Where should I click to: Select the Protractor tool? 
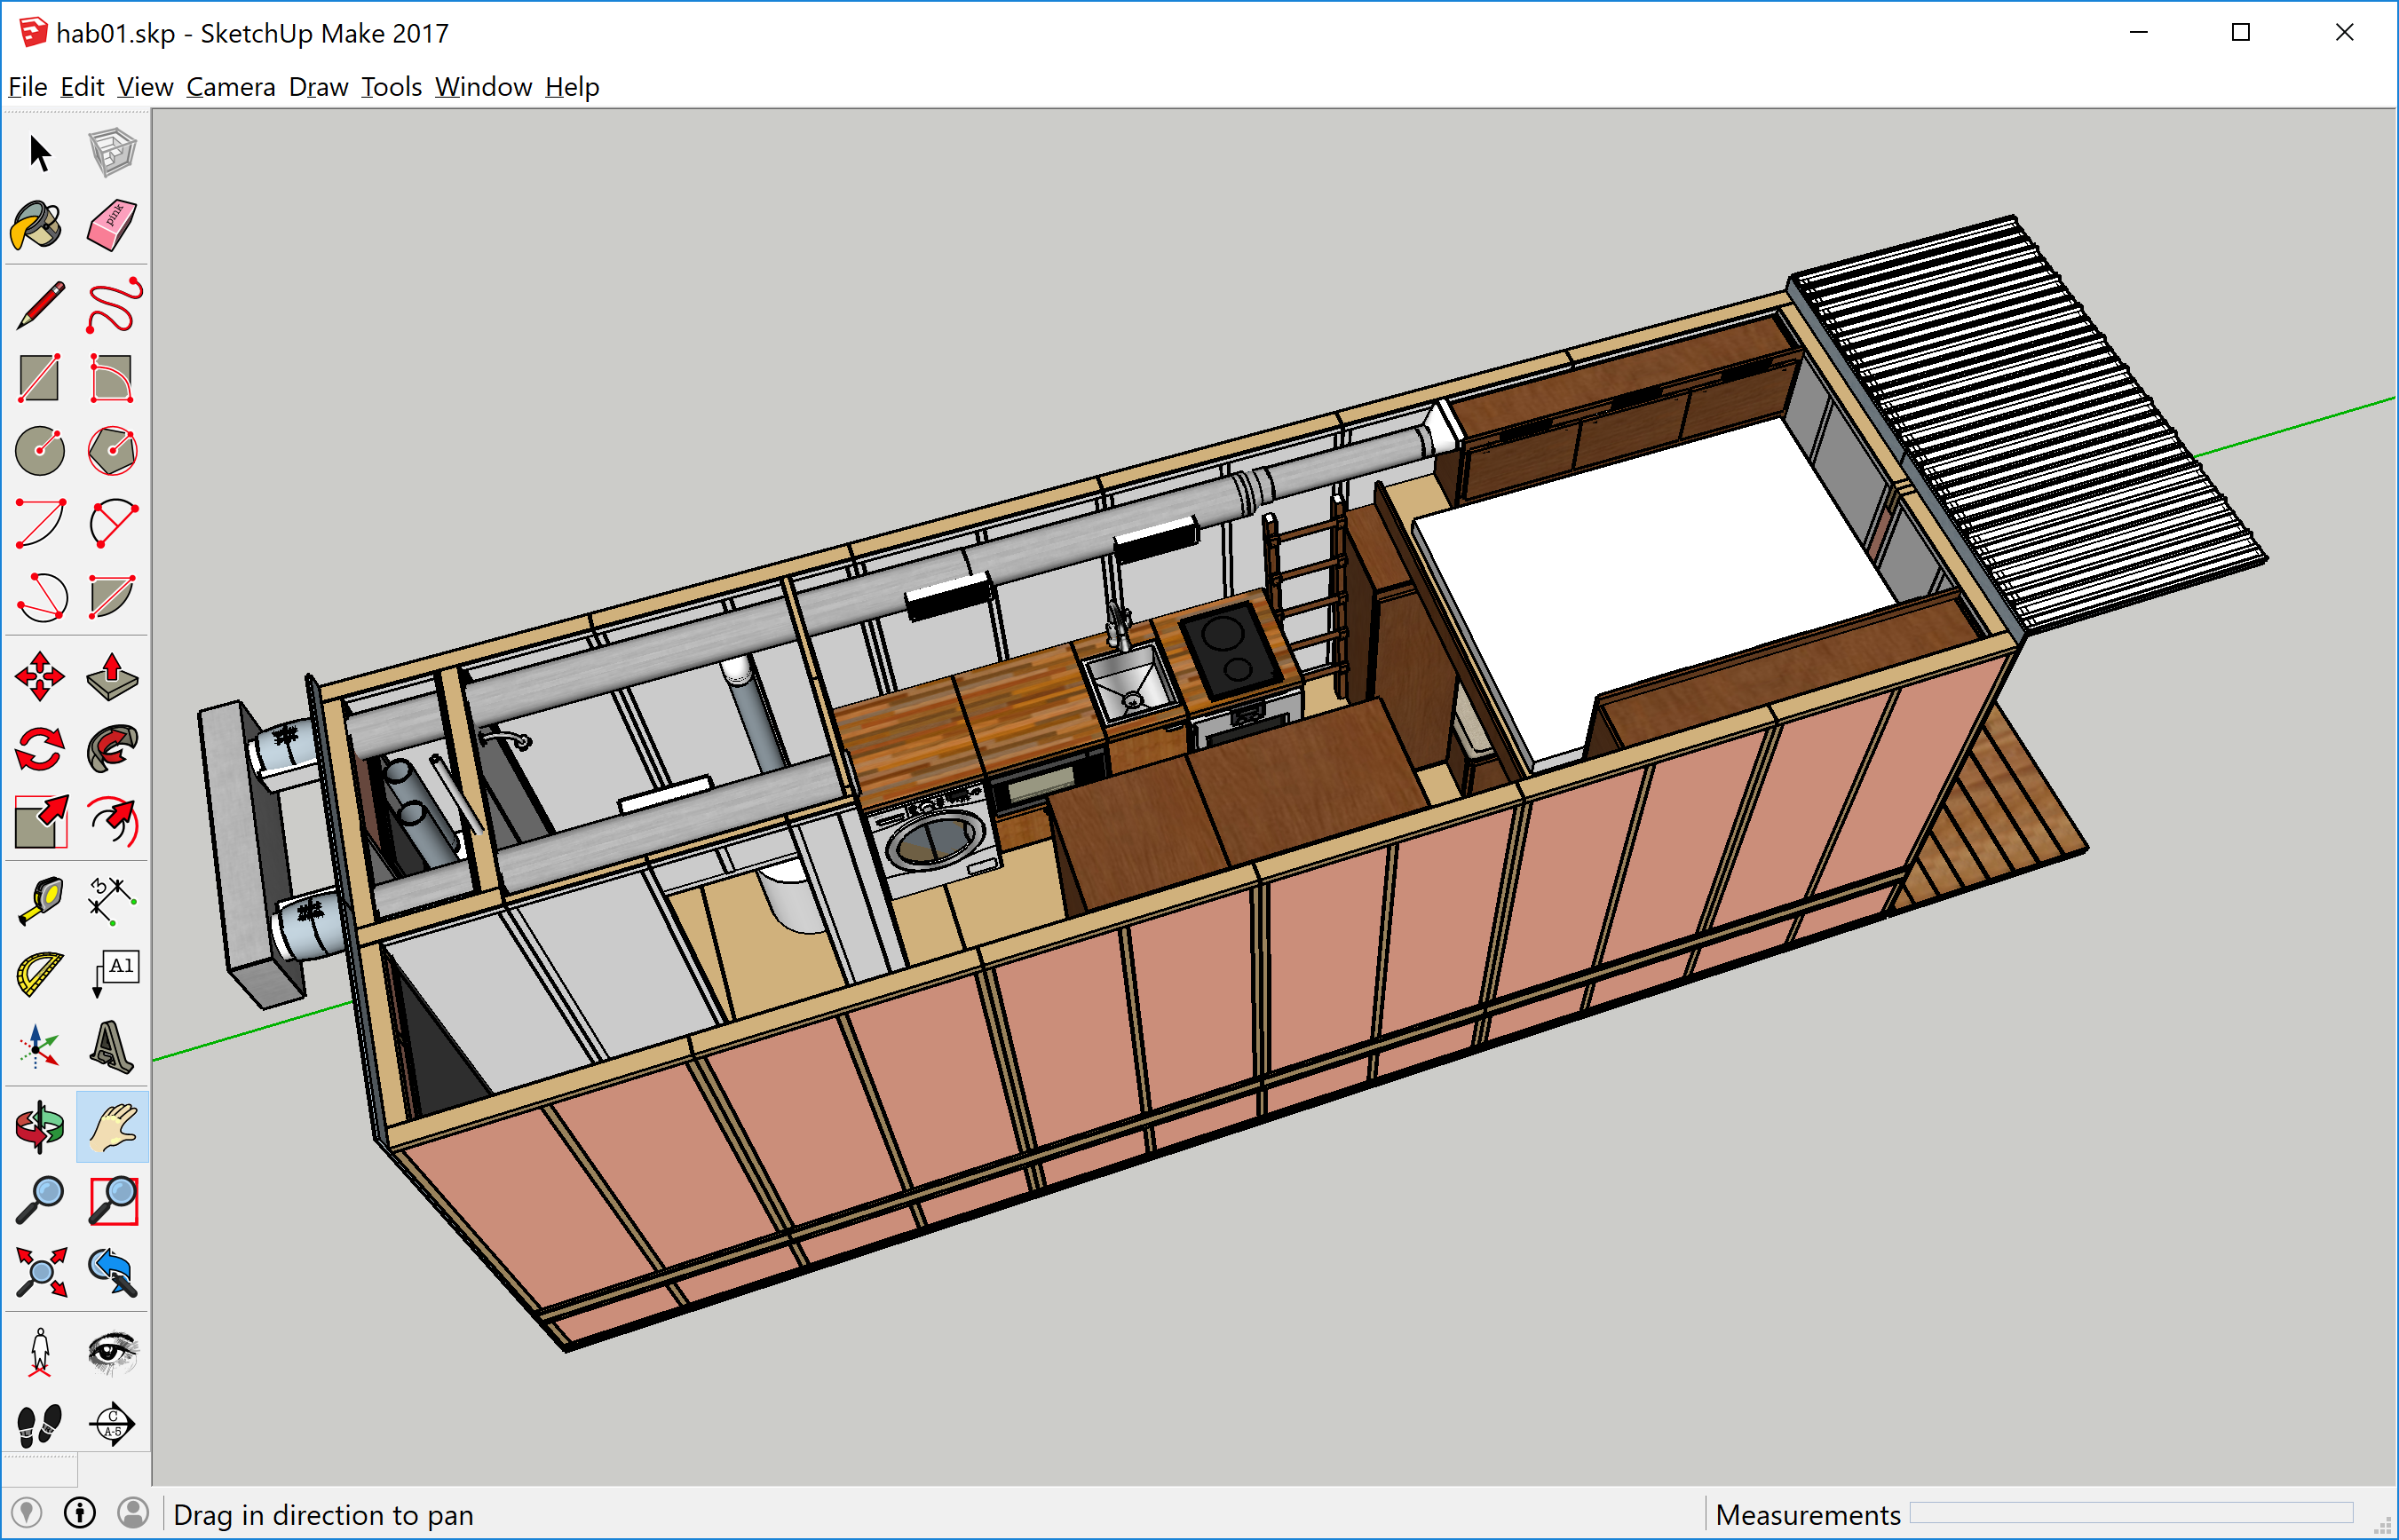click(x=40, y=974)
